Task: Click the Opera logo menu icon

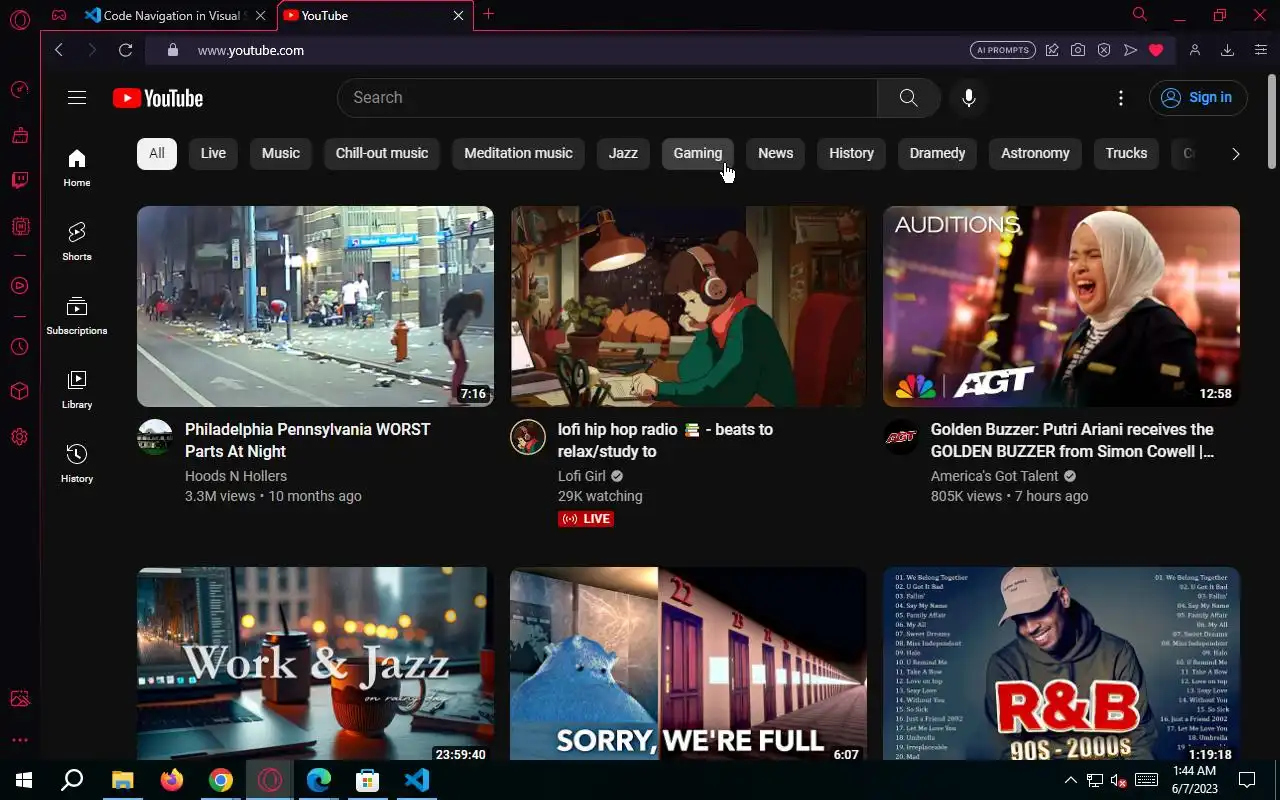Action: tap(20, 19)
